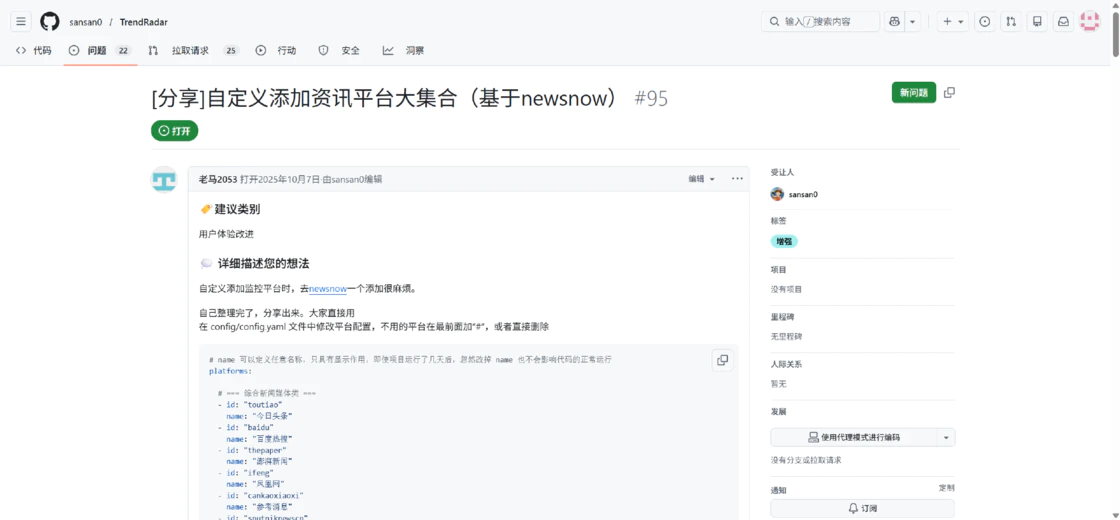The width and height of the screenshot is (1120, 520).
Task: Open the notifications inbox icon
Action: (x=1064, y=21)
